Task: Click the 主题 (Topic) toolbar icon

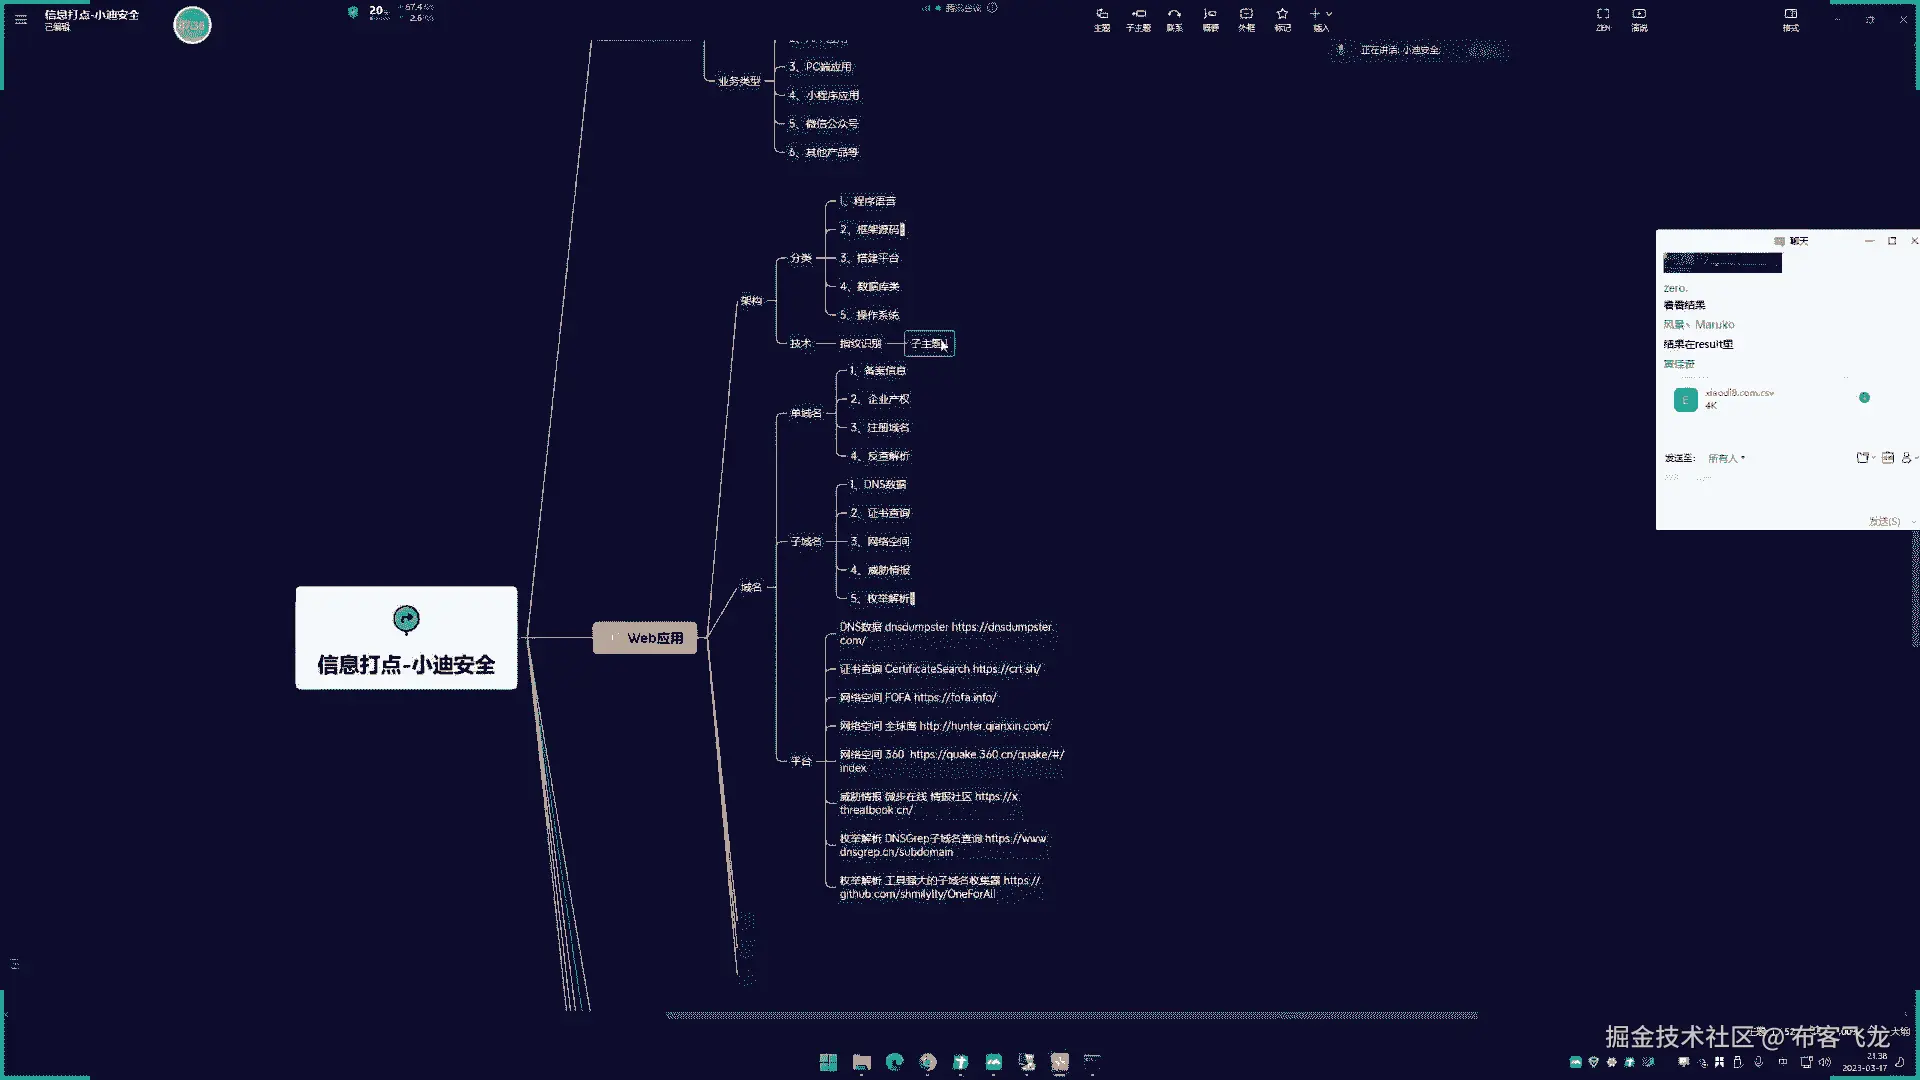Action: tap(1101, 19)
